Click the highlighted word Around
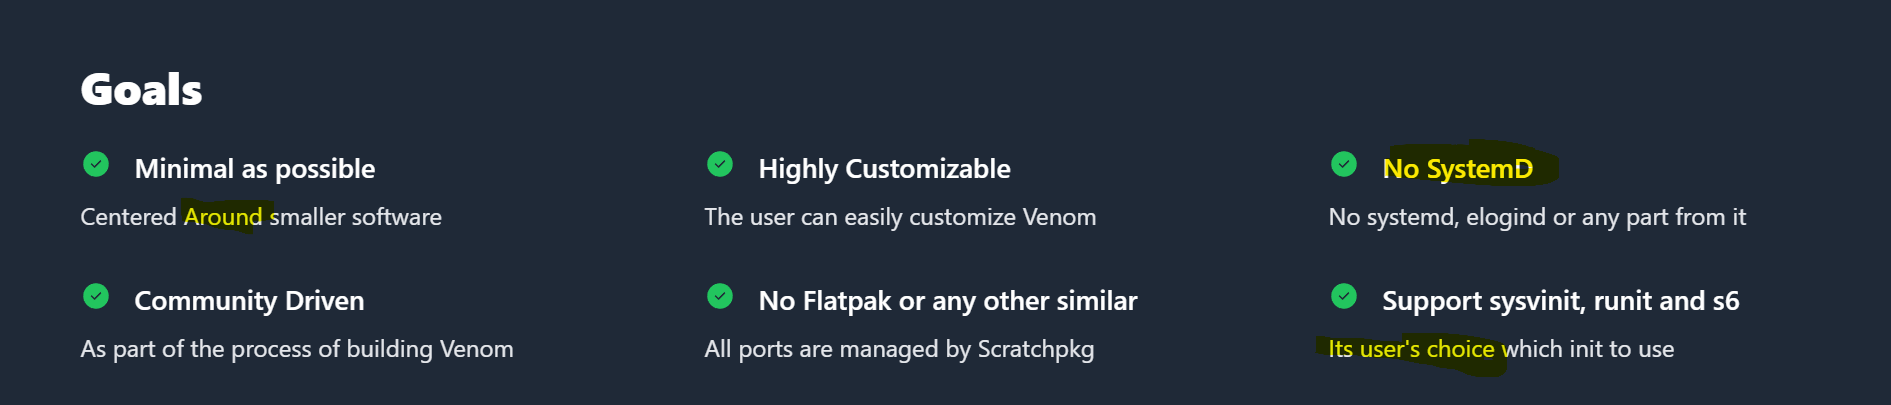 [223, 217]
